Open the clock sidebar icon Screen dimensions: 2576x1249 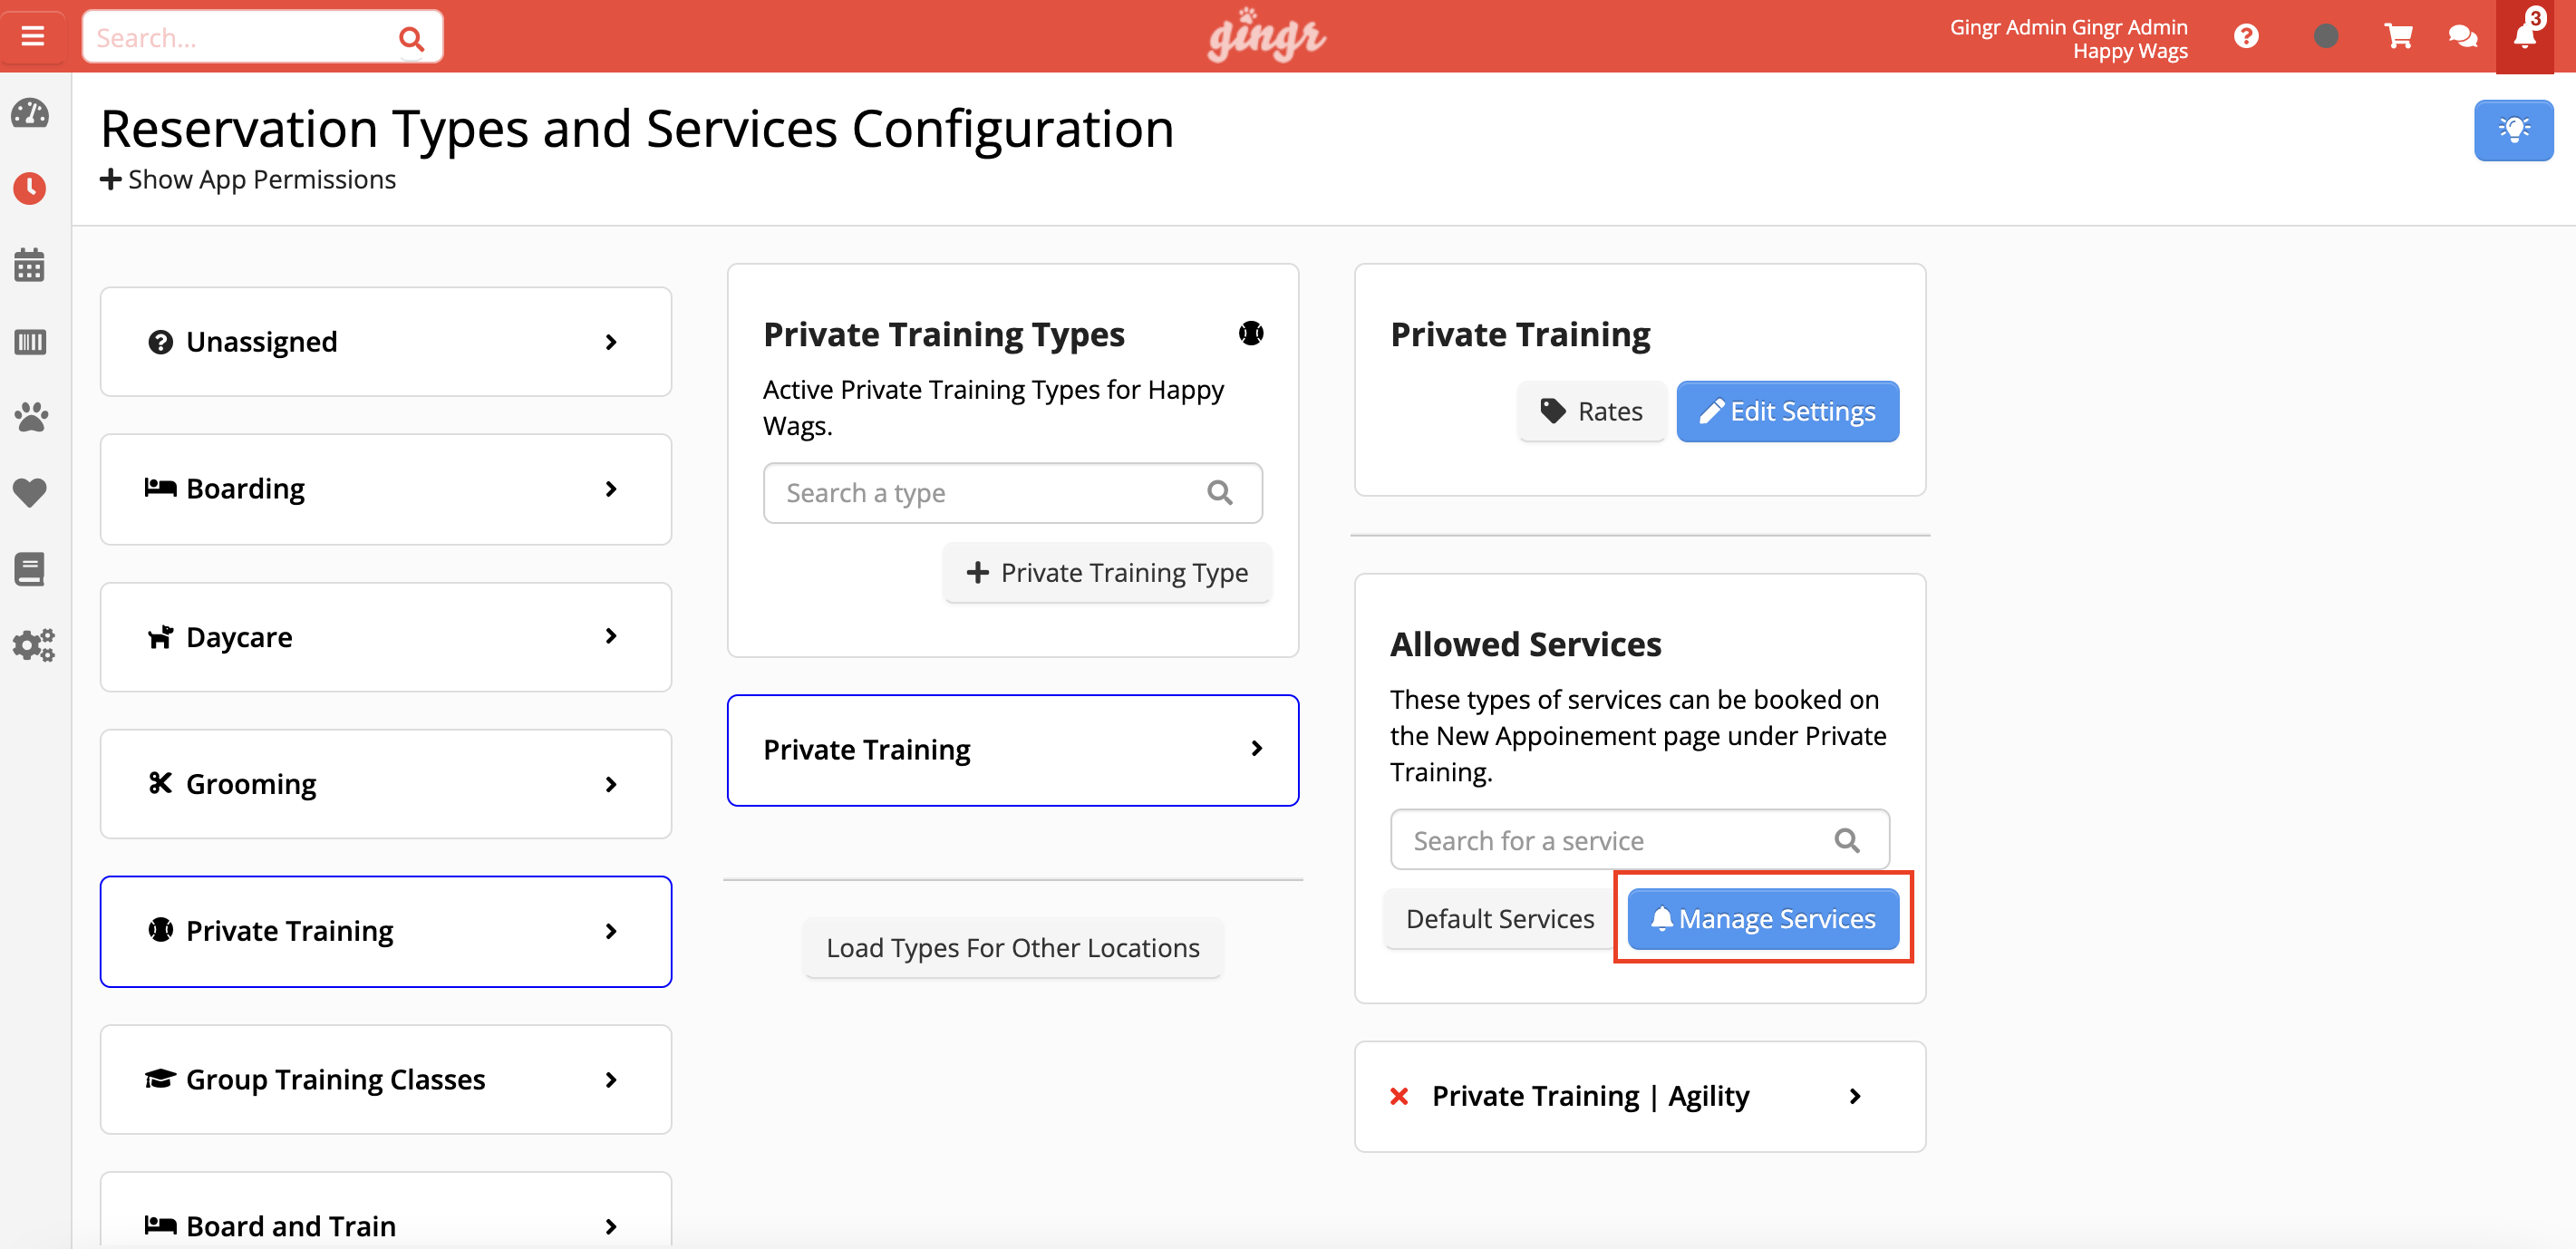coord(30,188)
